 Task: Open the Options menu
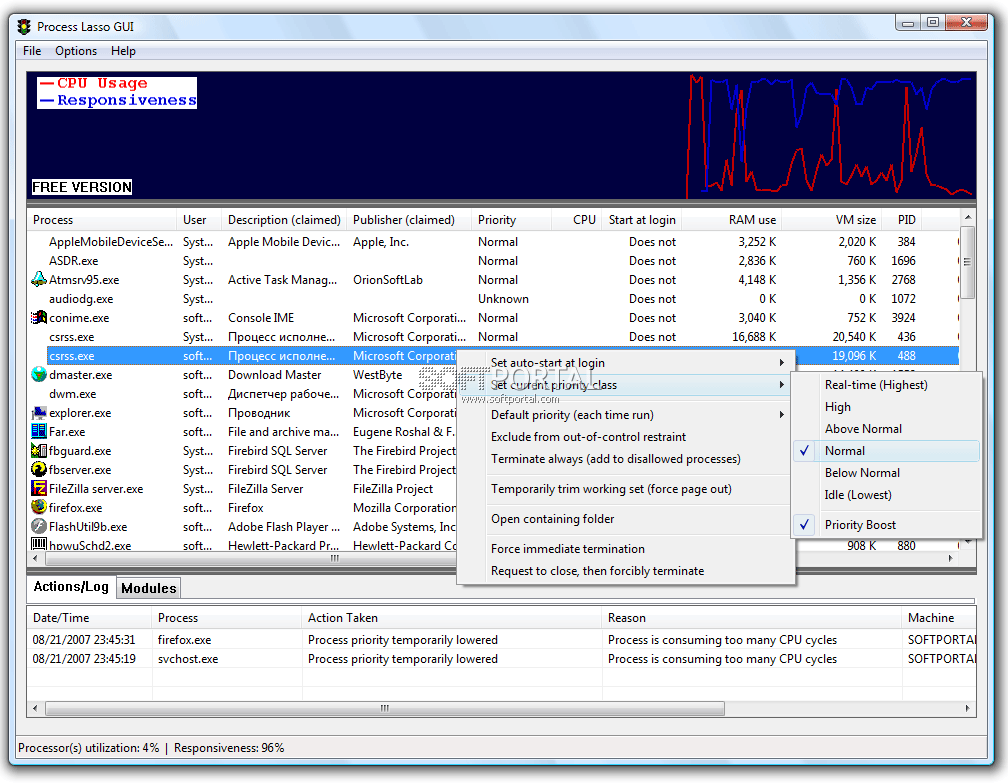[x=76, y=51]
